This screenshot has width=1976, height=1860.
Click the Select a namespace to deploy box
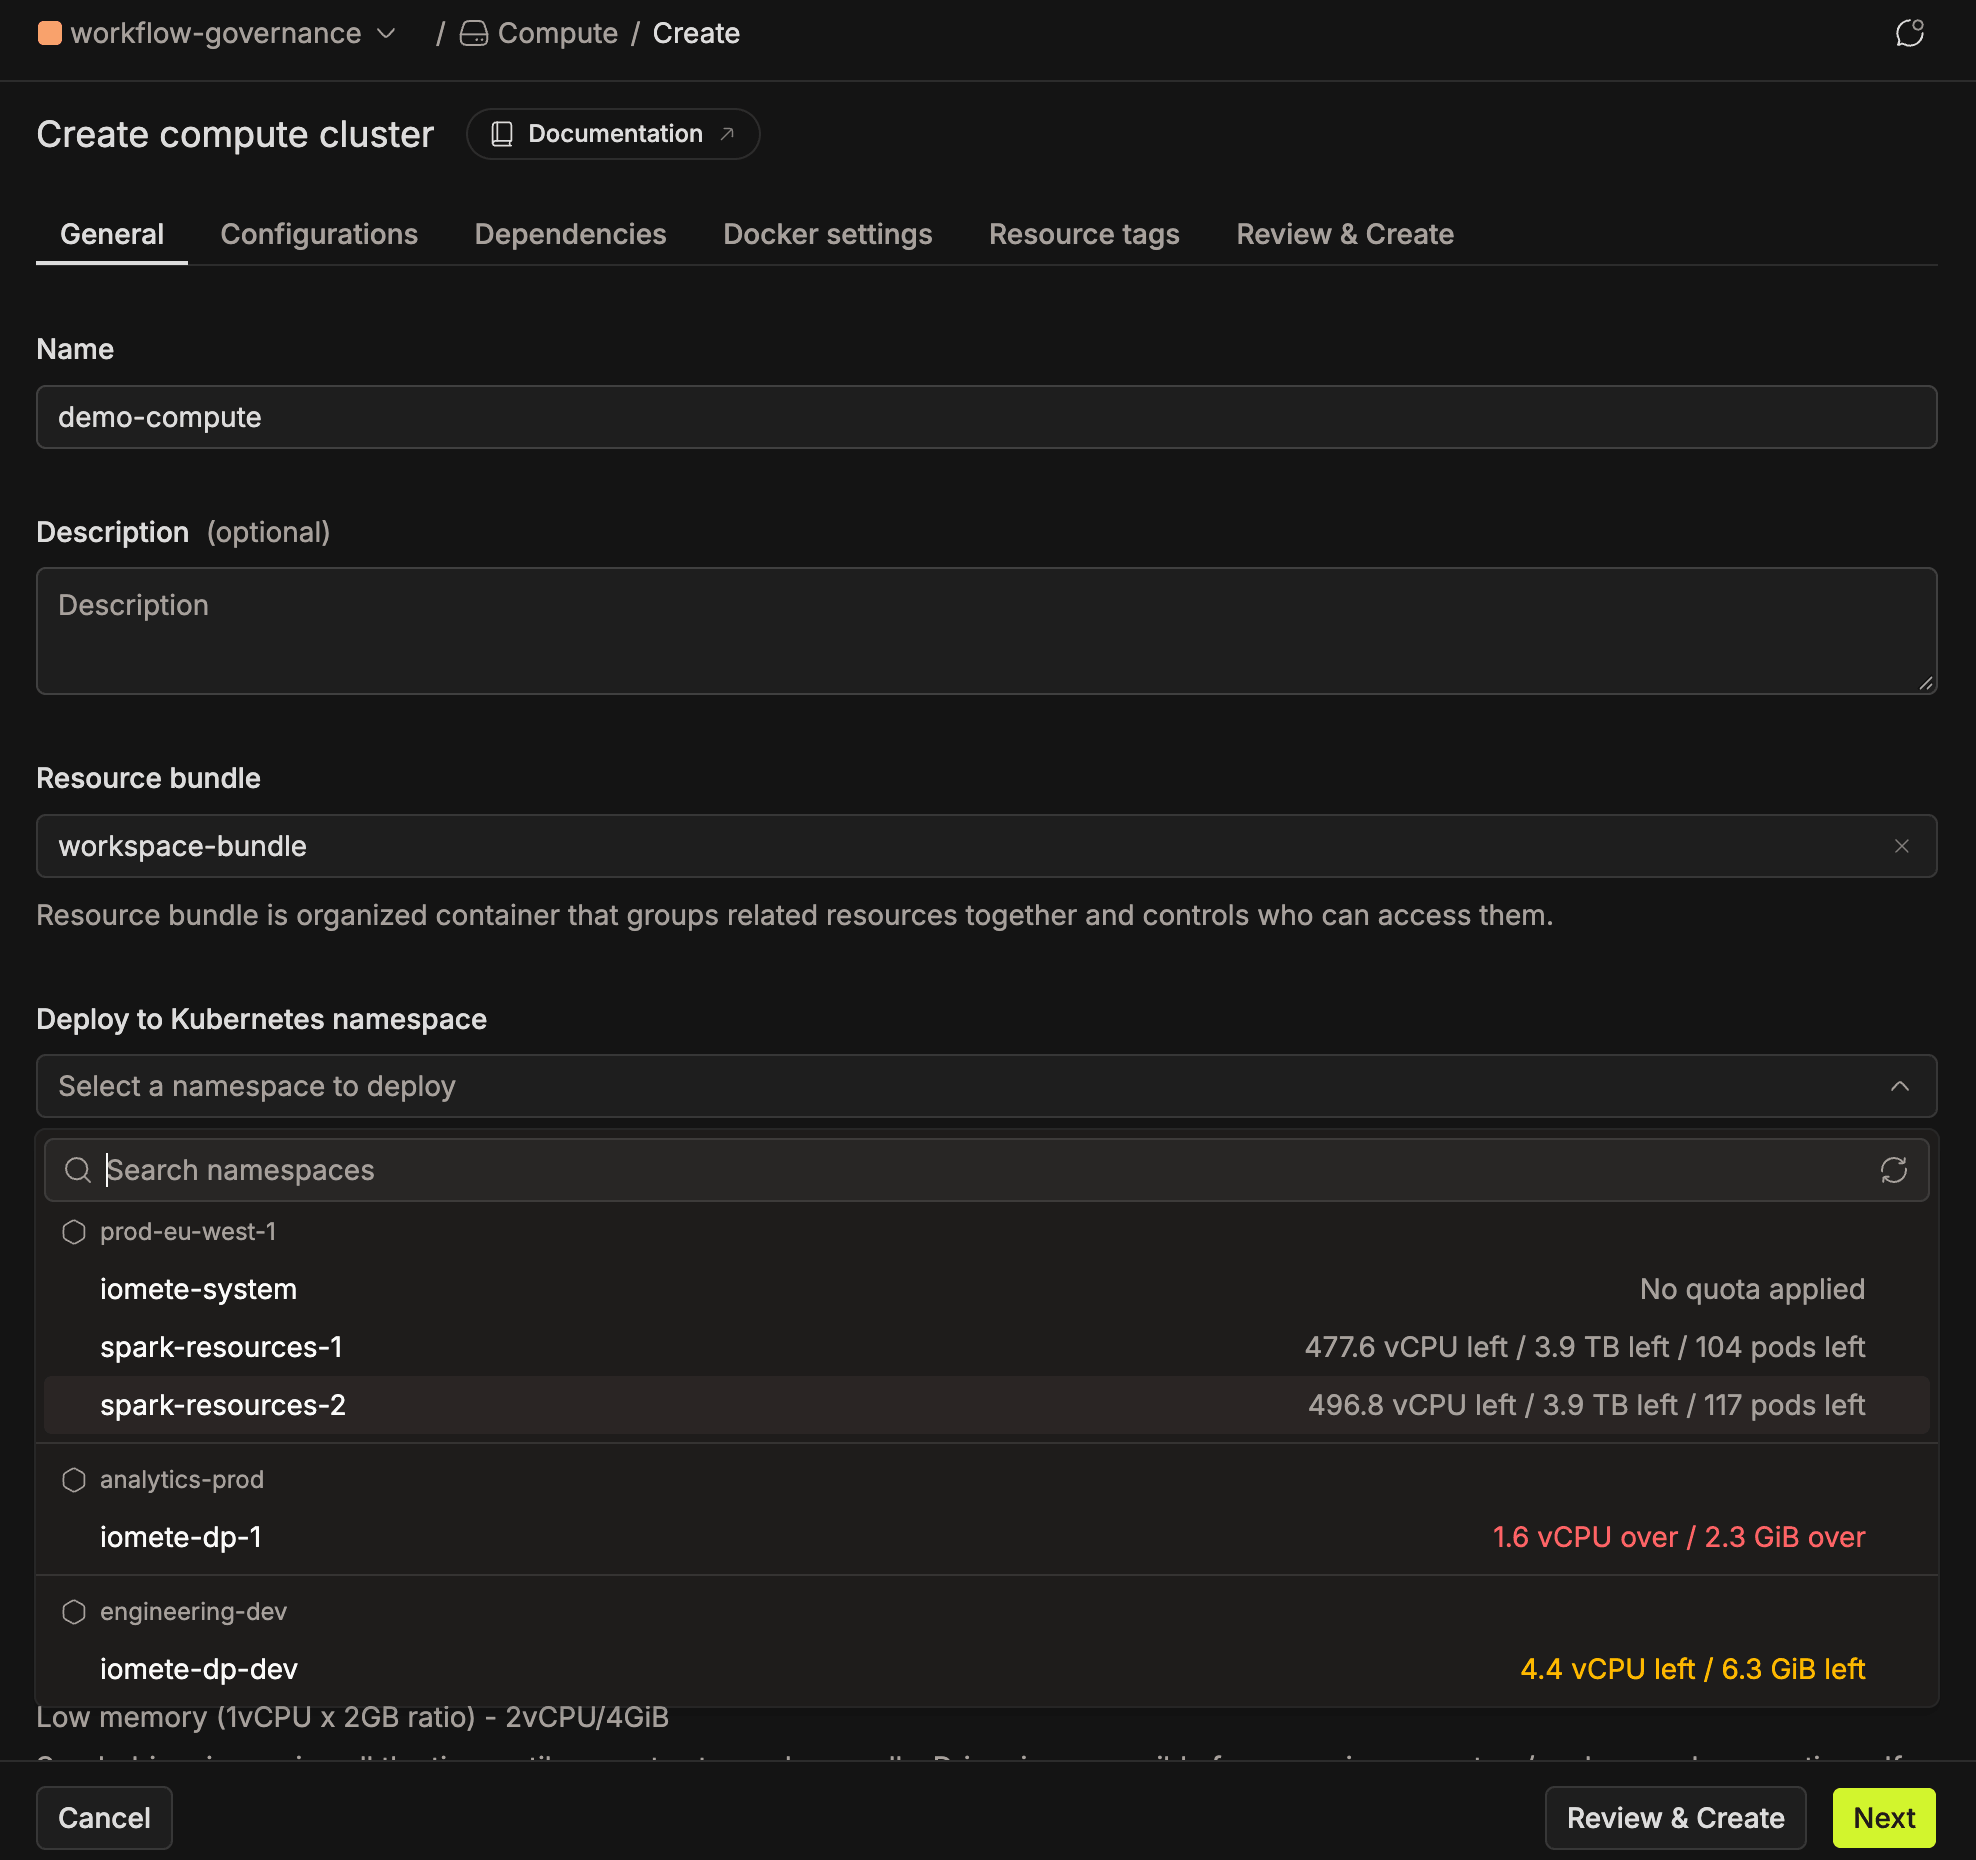click(986, 1086)
